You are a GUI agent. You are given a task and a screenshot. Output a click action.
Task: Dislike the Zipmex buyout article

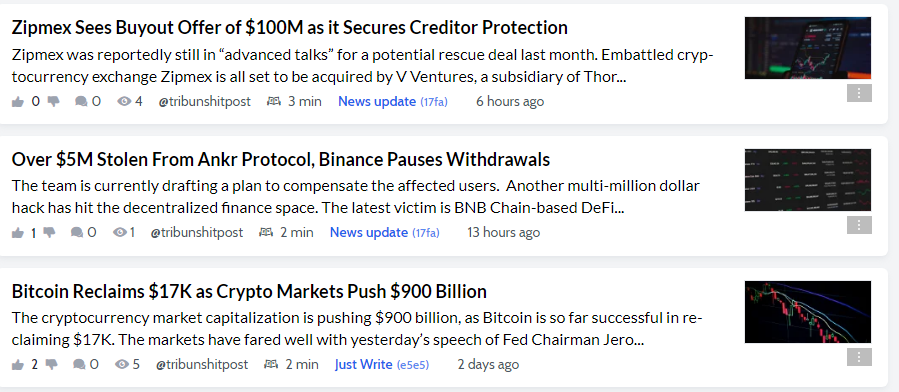tap(53, 101)
